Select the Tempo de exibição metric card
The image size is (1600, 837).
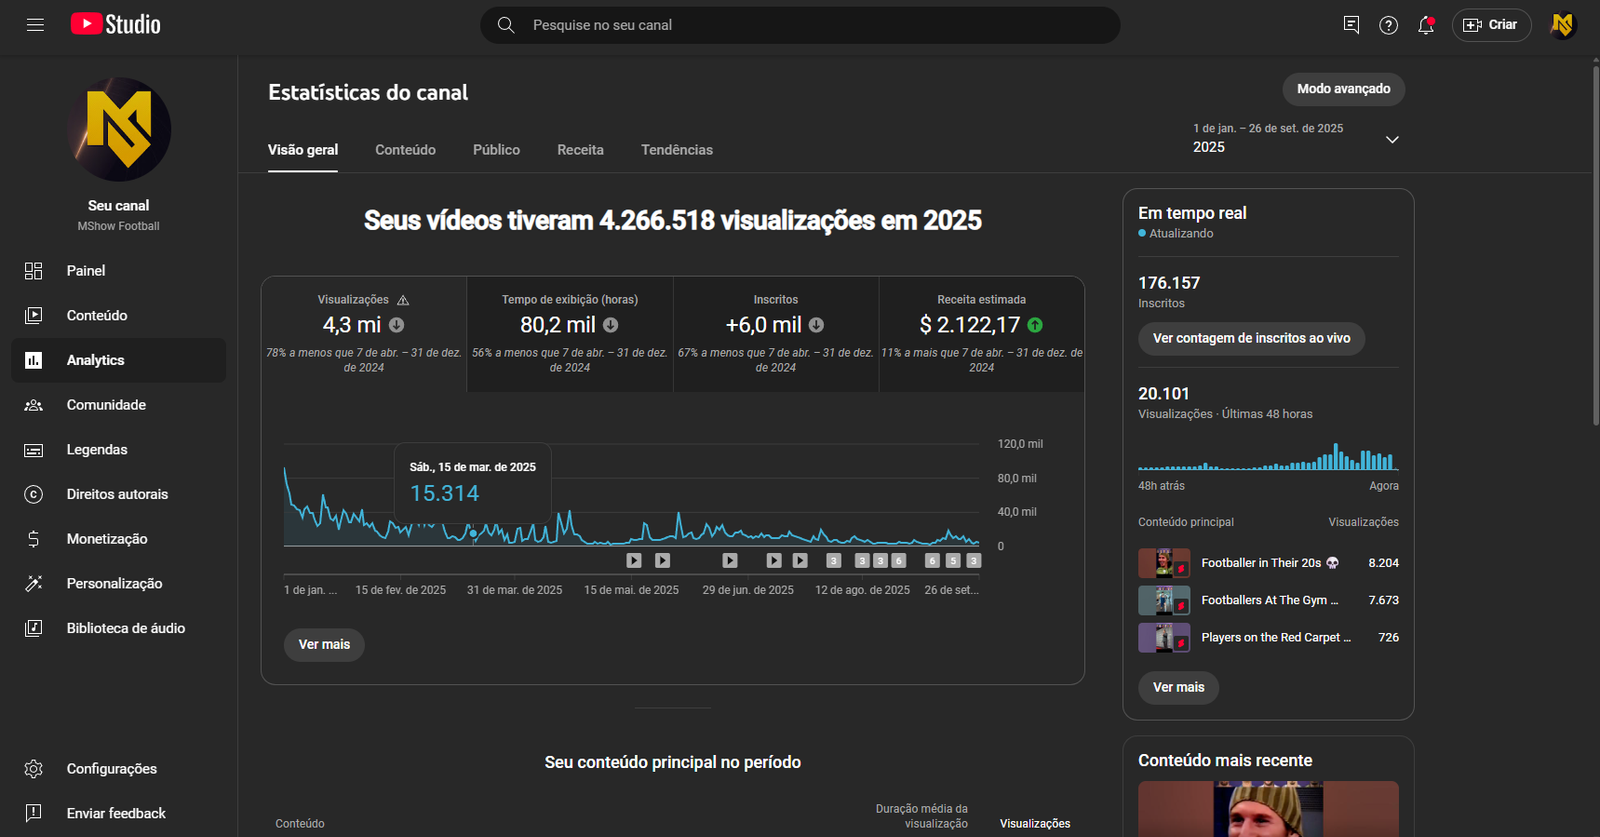pos(569,334)
